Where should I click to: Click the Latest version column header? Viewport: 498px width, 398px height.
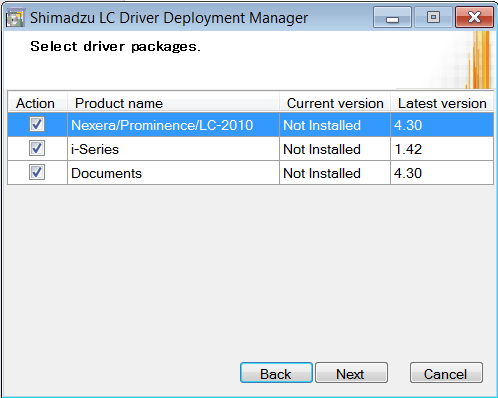coord(442,102)
